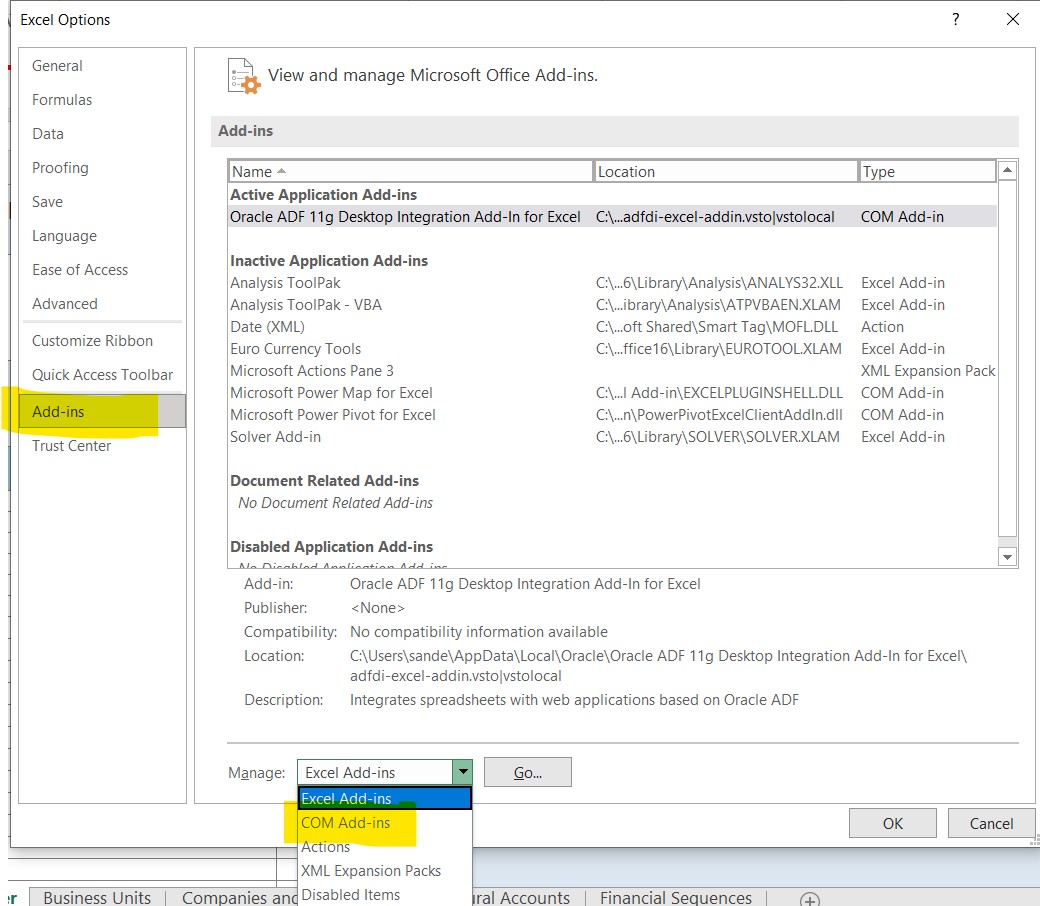The height and width of the screenshot is (906, 1040).
Task: Sort add-ins by Type column
Action: [927, 171]
